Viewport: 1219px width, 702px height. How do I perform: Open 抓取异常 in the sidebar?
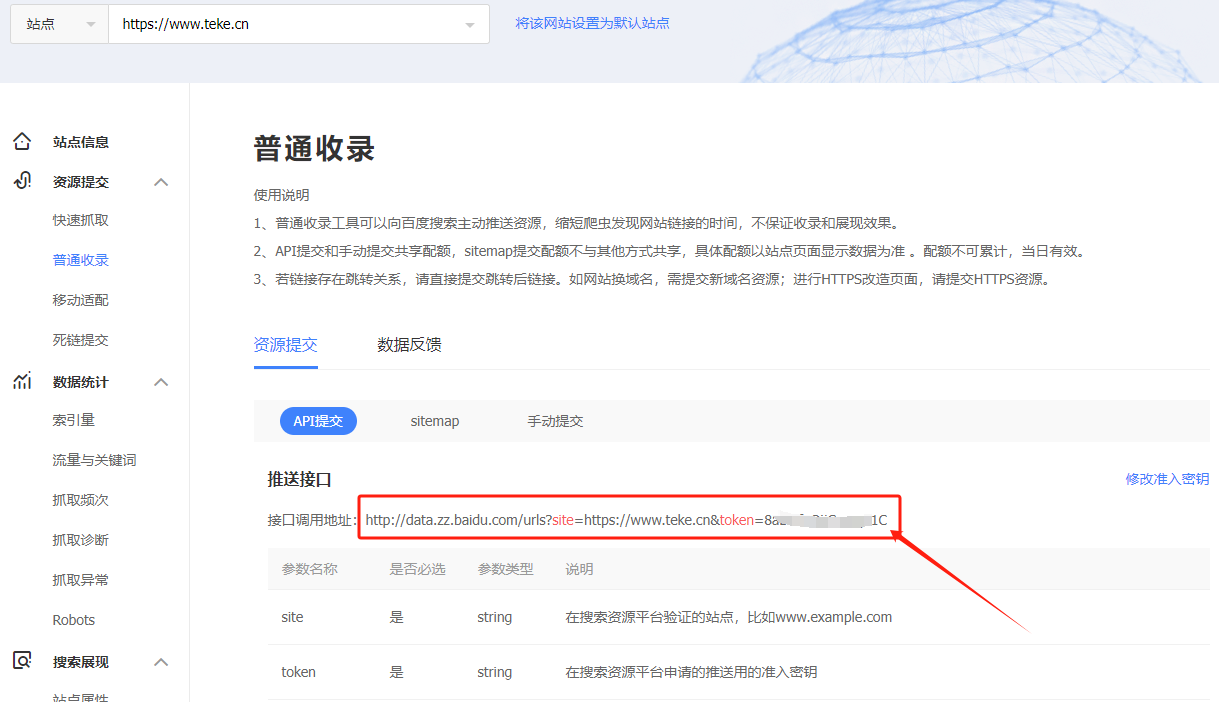click(81, 580)
